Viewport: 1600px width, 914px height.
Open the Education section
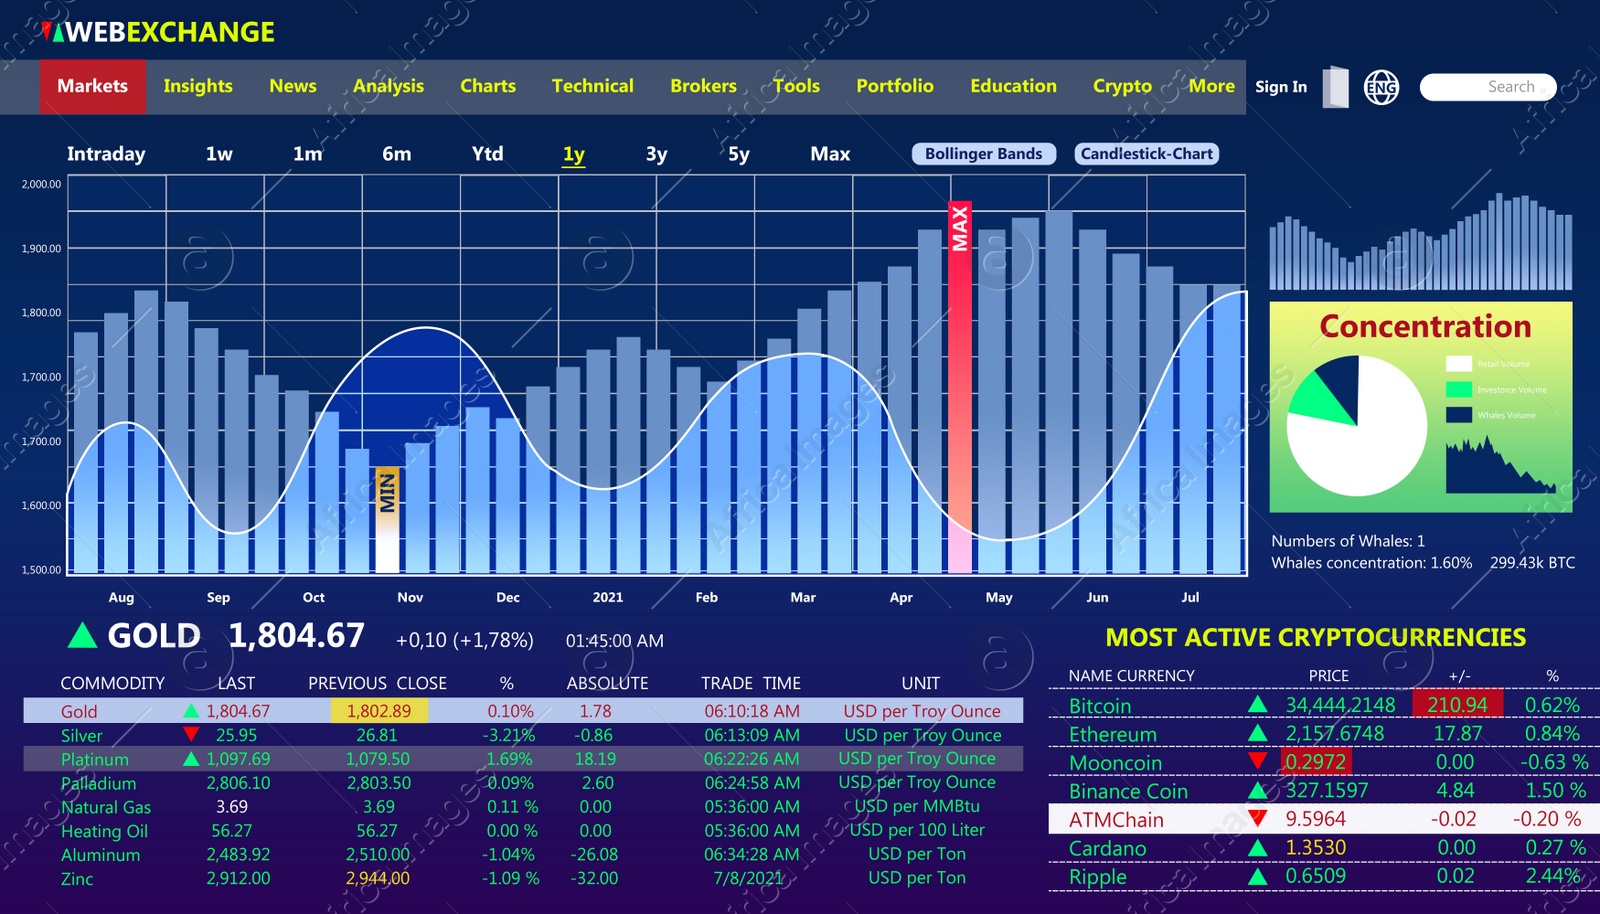[1013, 86]
